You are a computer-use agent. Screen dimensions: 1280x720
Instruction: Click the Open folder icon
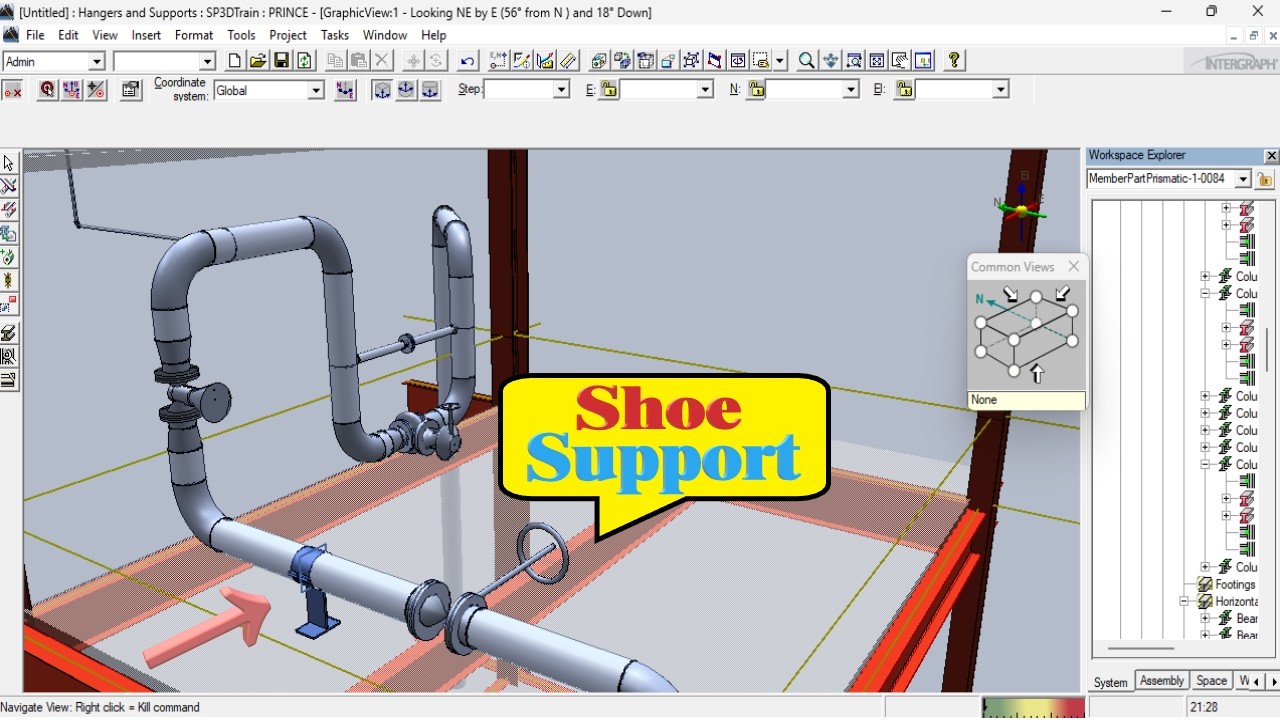(258, 61)
